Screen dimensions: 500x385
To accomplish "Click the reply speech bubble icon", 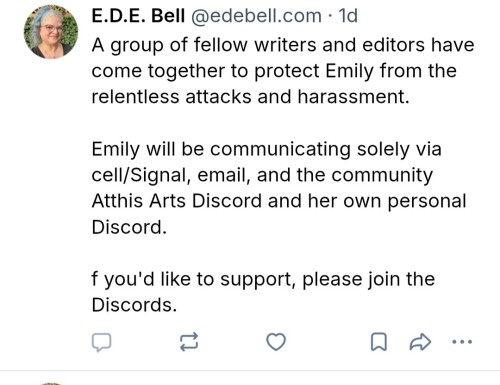I will (101, 342).
